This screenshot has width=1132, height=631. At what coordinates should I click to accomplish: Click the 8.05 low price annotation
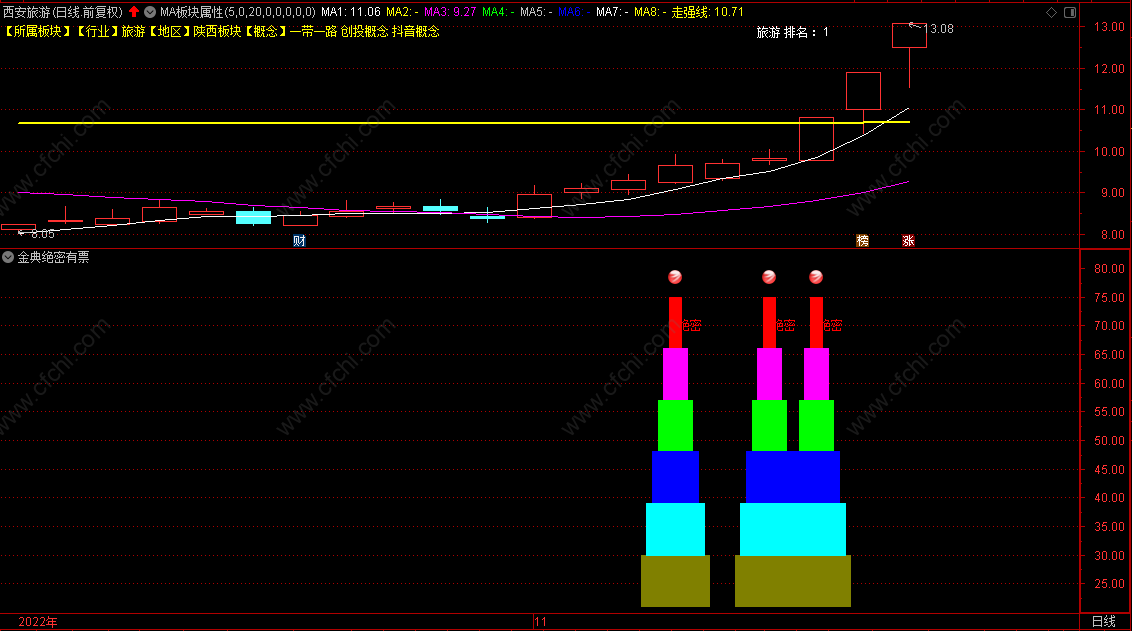43,234
